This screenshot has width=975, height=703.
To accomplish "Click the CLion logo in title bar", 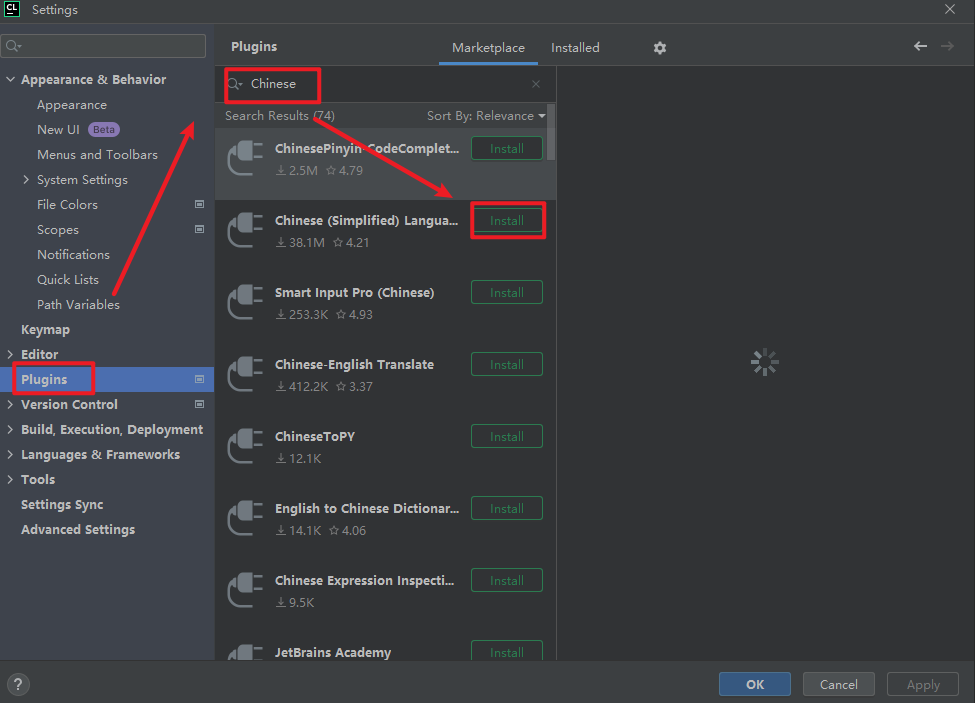I will click(x=12, y=9).
